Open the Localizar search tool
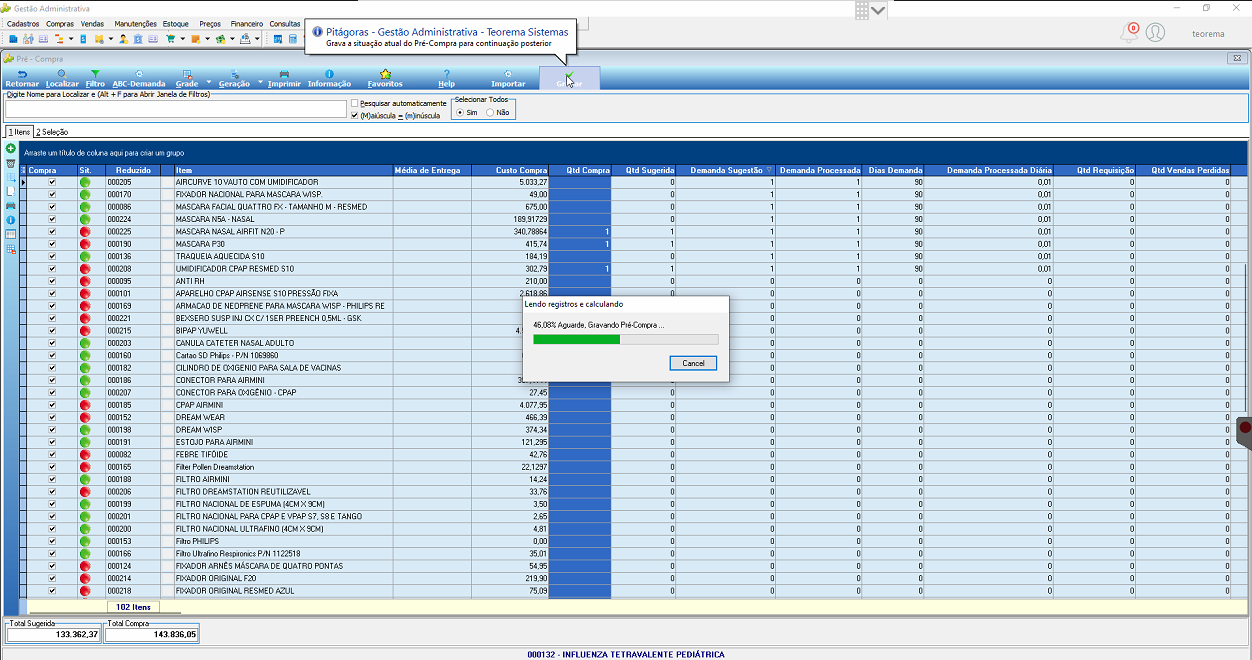This screenshot has height=660, width=1252. pos(62,79)
